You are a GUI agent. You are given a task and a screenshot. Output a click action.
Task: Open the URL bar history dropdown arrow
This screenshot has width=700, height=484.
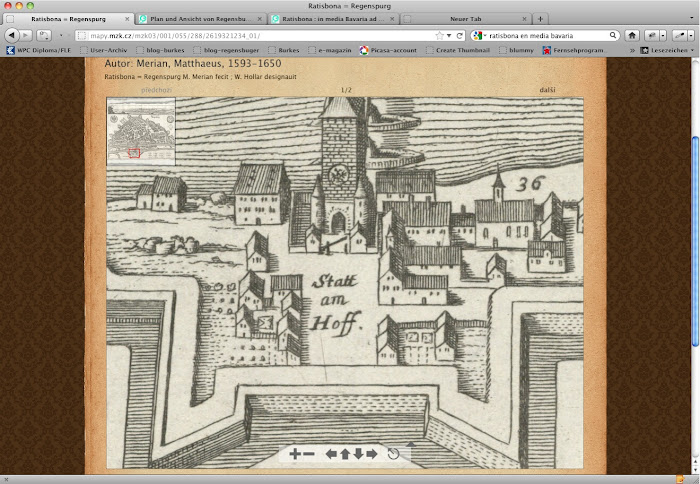[x=449, y=35]
